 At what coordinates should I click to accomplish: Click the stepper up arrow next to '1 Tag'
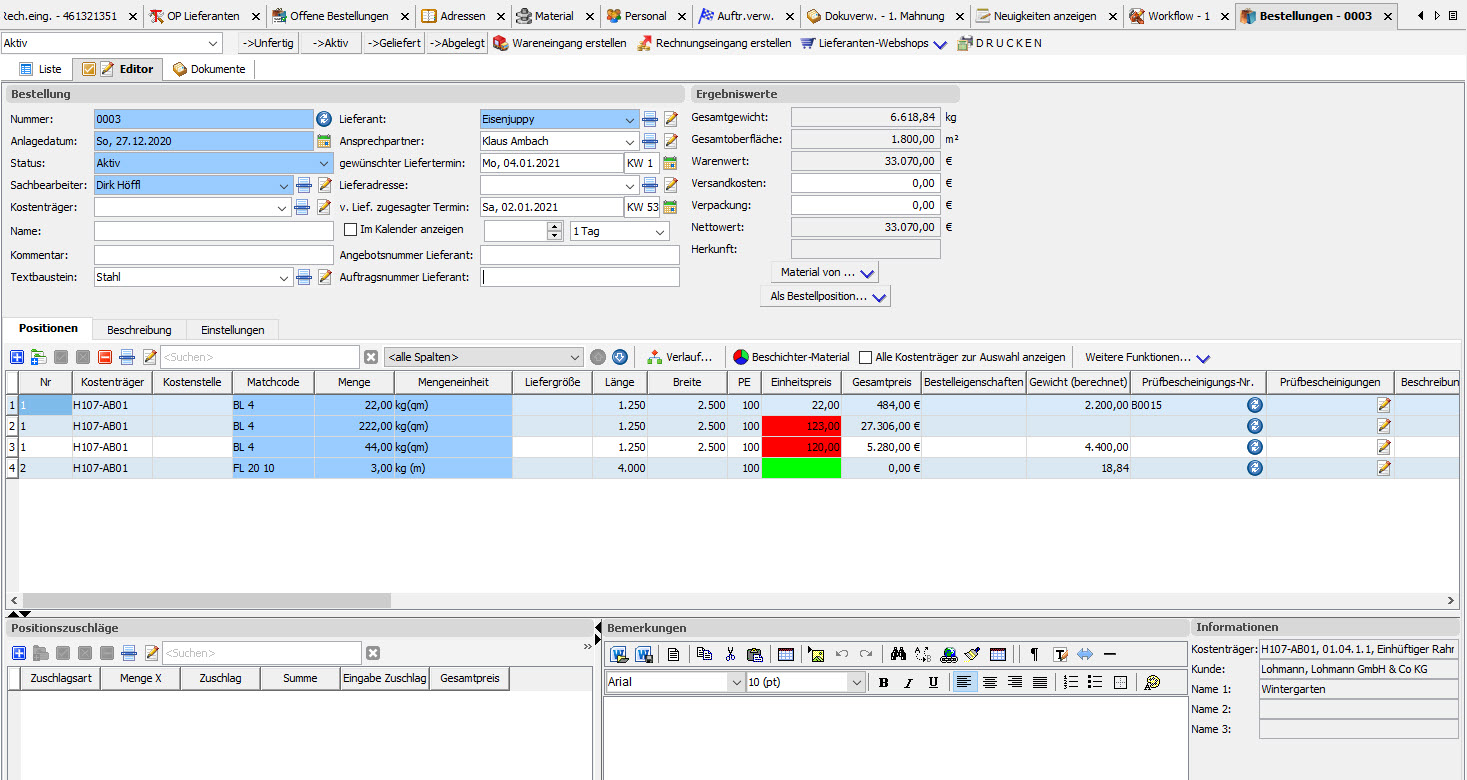[x=556, y=226]
